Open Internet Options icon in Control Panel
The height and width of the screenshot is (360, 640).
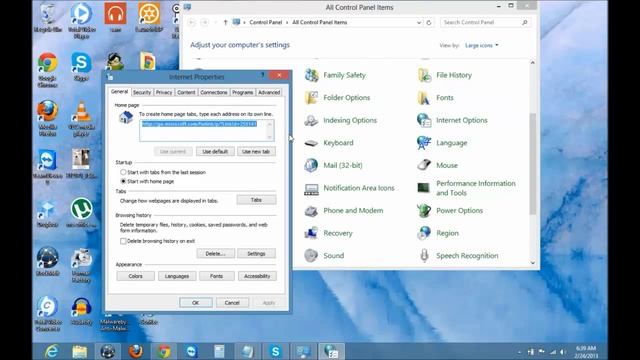(424, 120)
